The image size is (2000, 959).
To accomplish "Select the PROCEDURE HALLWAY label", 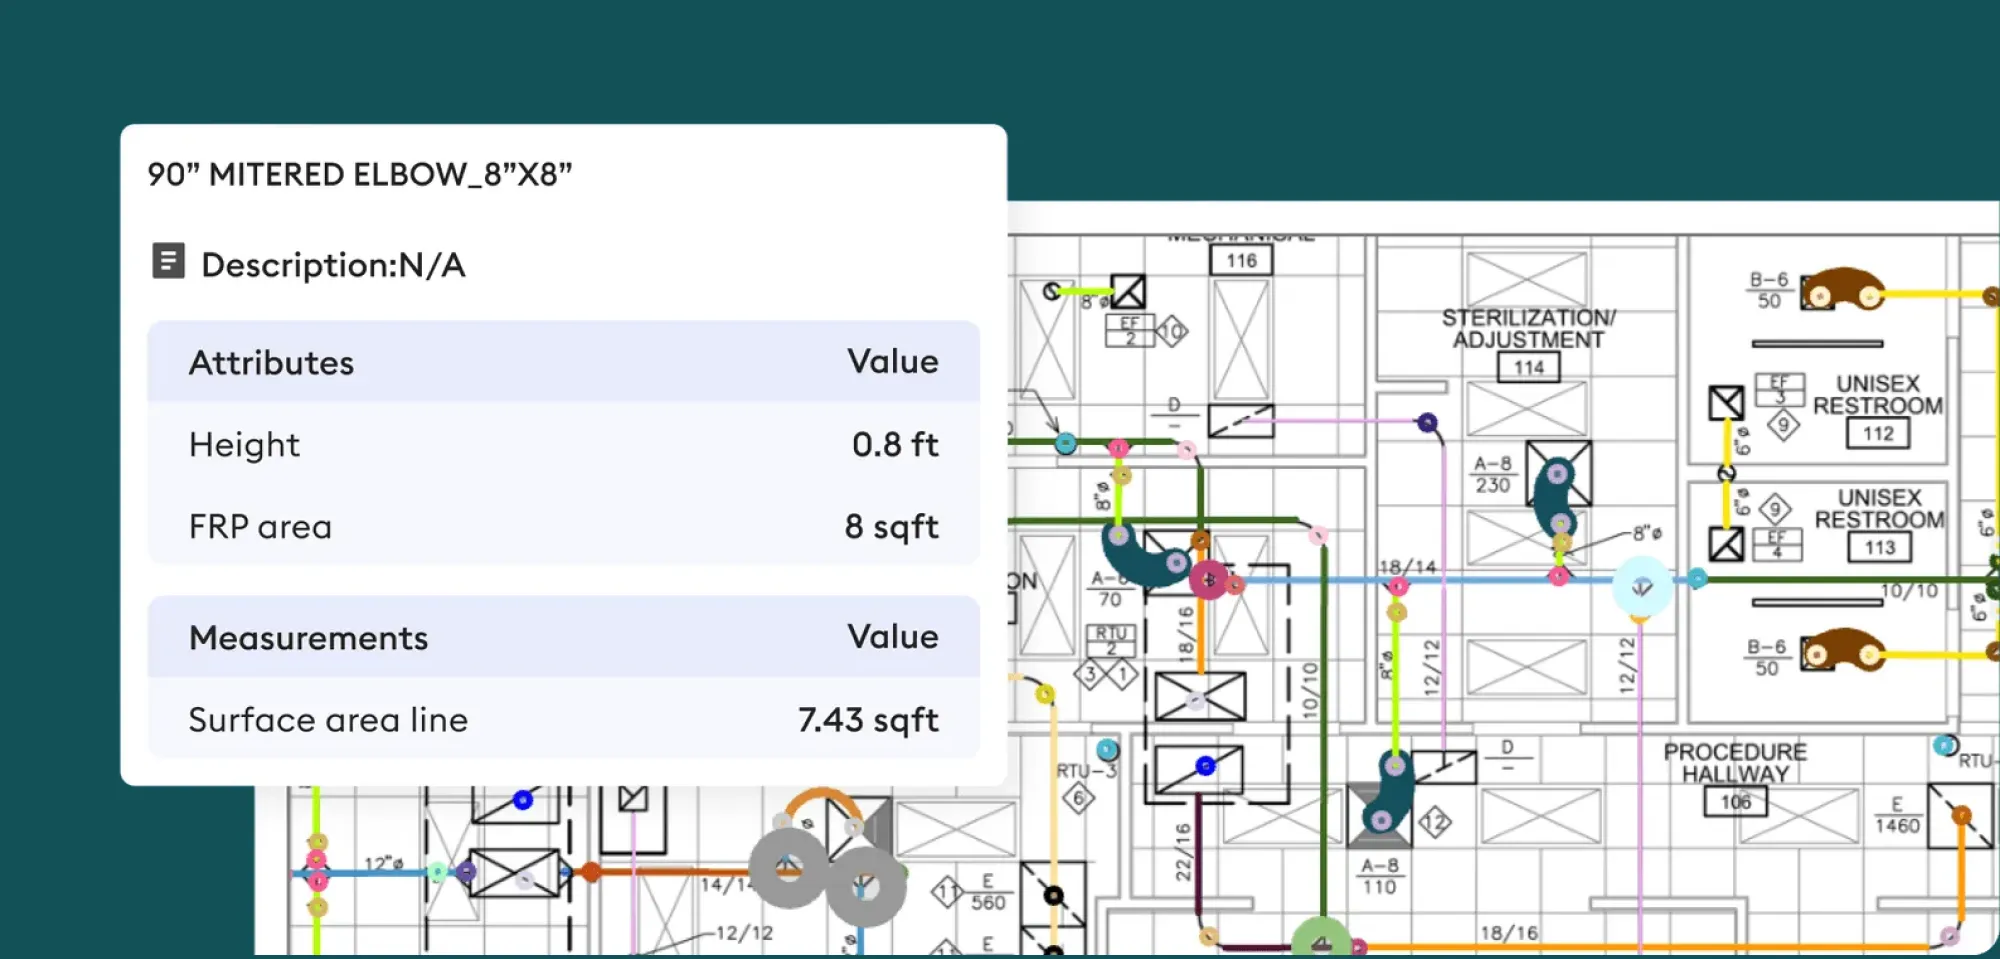I will pos(1735,762).
